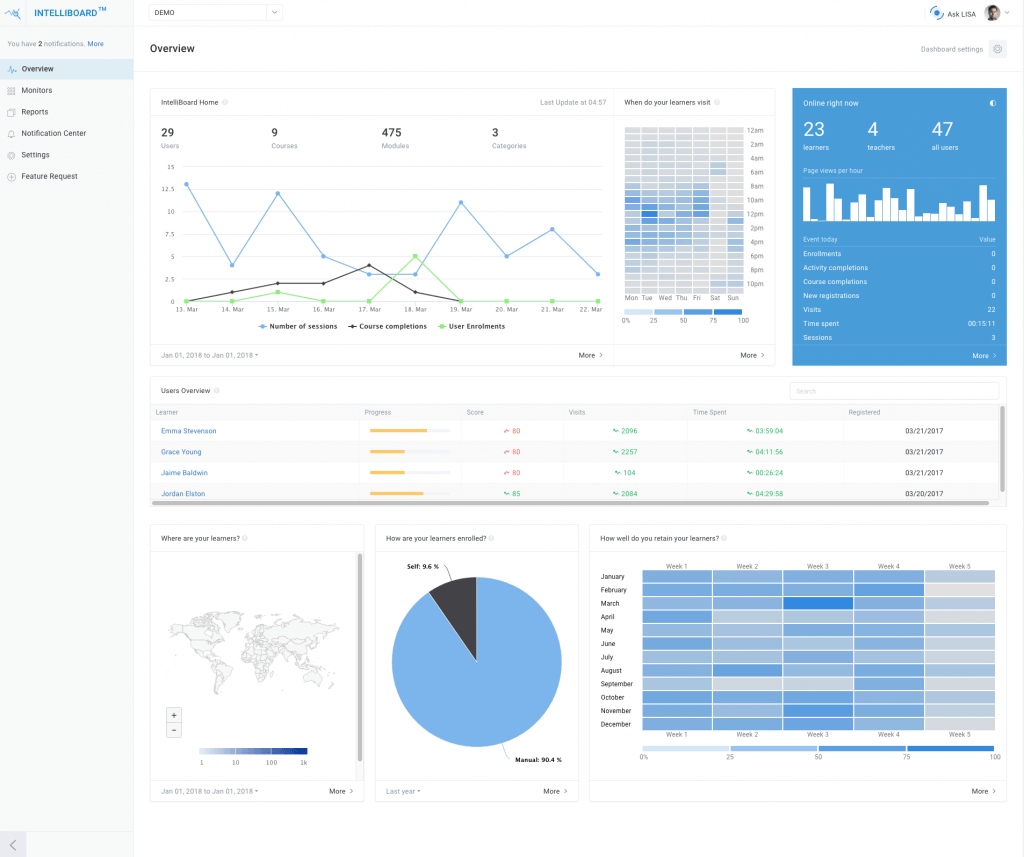The height and width of the screenshot is (857, 1024).
Task: Click the contrast icon on Online right now panel
Action: click(x=992, y=103)
